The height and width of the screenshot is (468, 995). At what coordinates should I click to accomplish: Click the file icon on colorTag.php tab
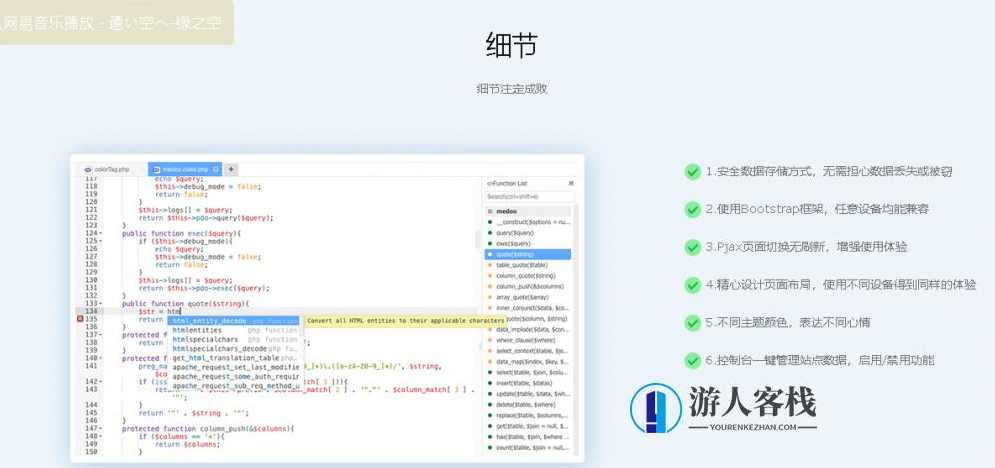click(88, 170)
